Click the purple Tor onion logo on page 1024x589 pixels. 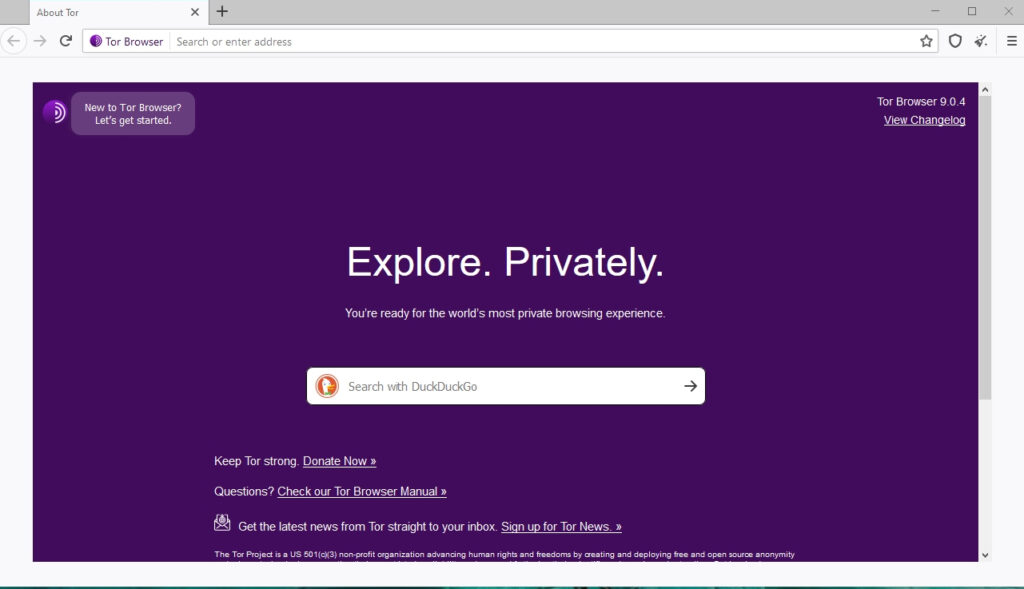55,112
